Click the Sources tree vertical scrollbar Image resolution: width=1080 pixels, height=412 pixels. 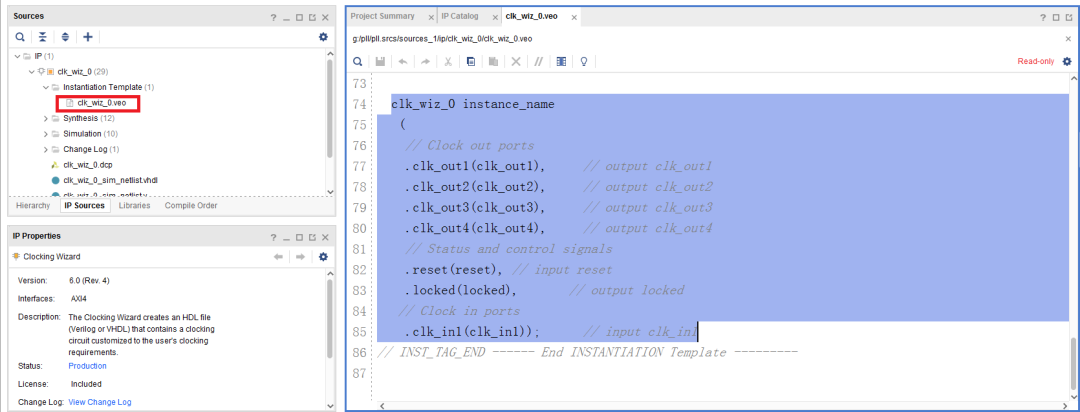pos(329,110)
